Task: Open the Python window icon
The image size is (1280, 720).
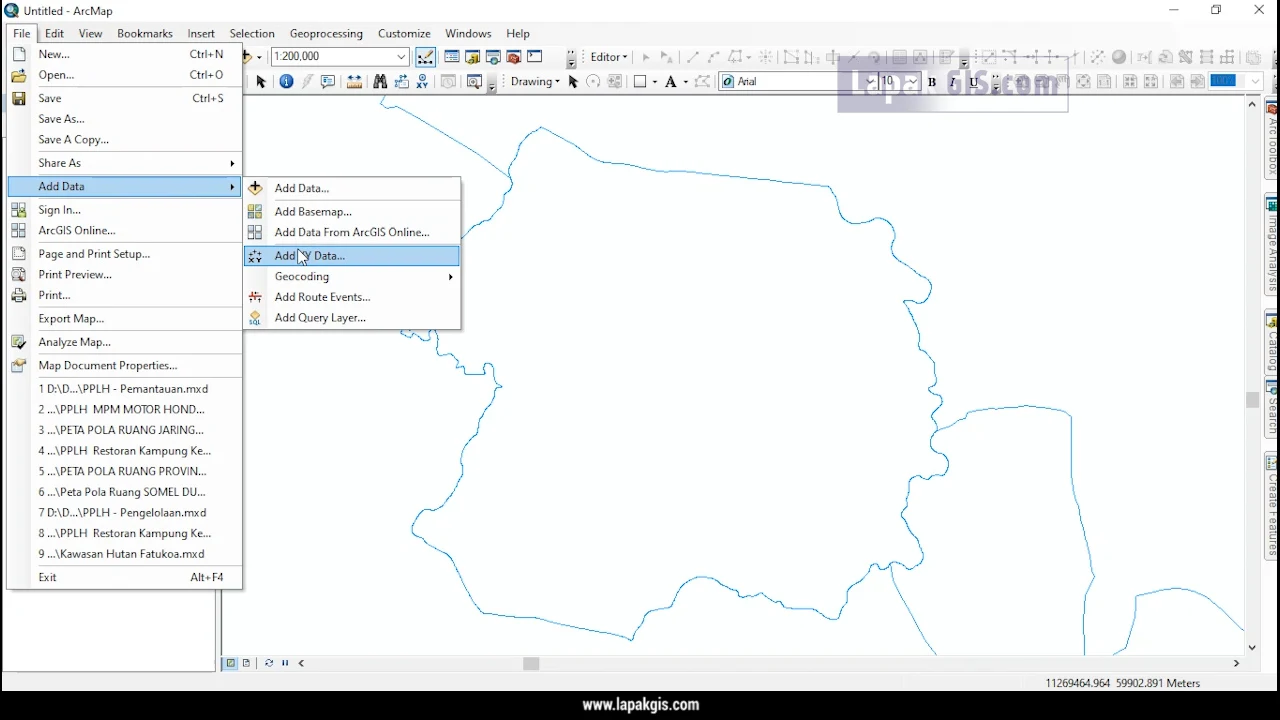Action: tap(535, 57)
